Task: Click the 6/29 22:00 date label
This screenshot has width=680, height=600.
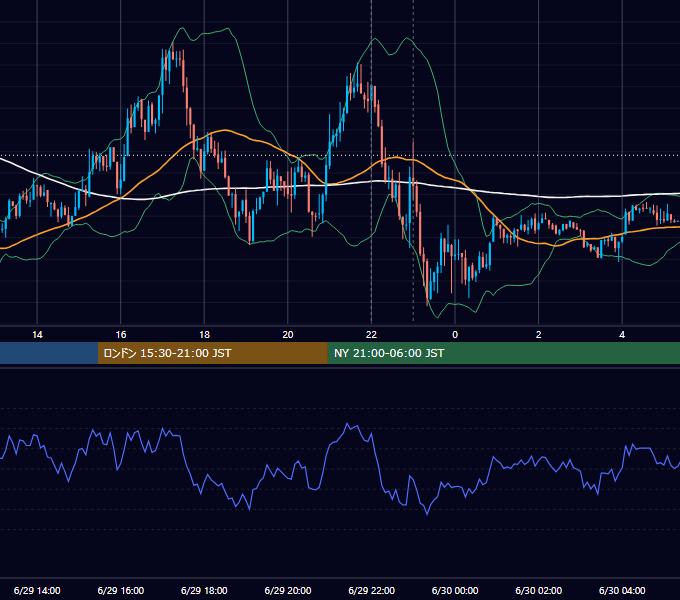Action: [x=371, y=590]
